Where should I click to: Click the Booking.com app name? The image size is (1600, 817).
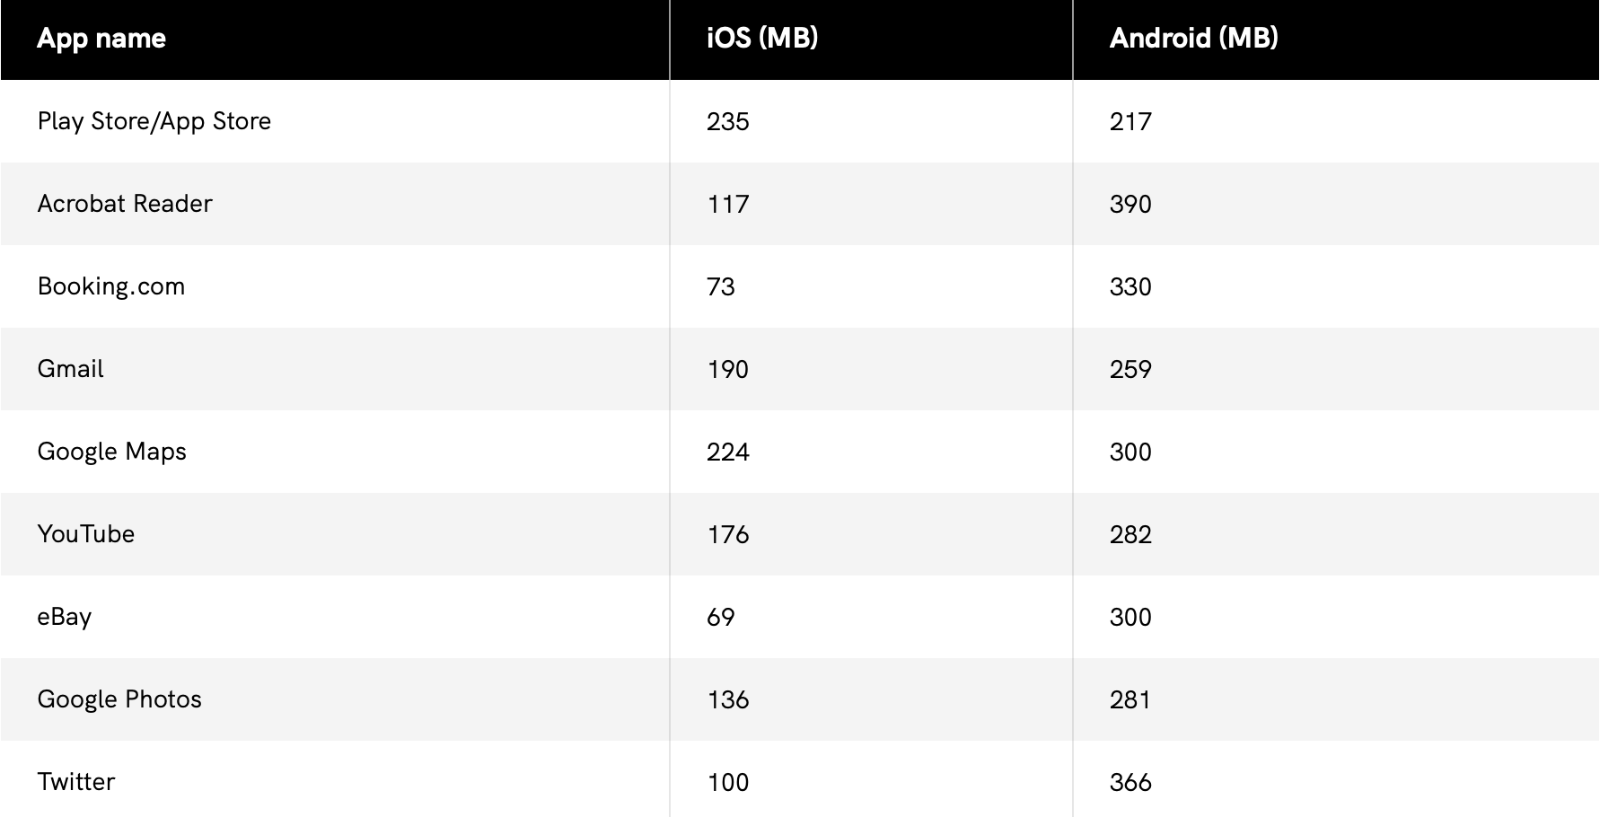pos(111,287)
